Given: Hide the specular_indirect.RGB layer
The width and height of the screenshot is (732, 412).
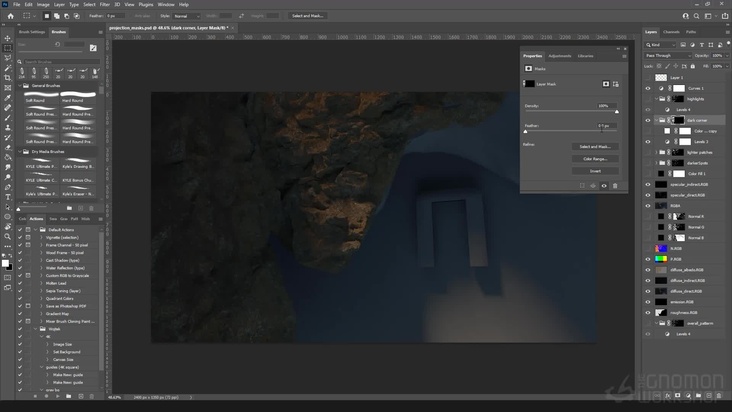Looking at the screenshot, I should coord(648,184).
